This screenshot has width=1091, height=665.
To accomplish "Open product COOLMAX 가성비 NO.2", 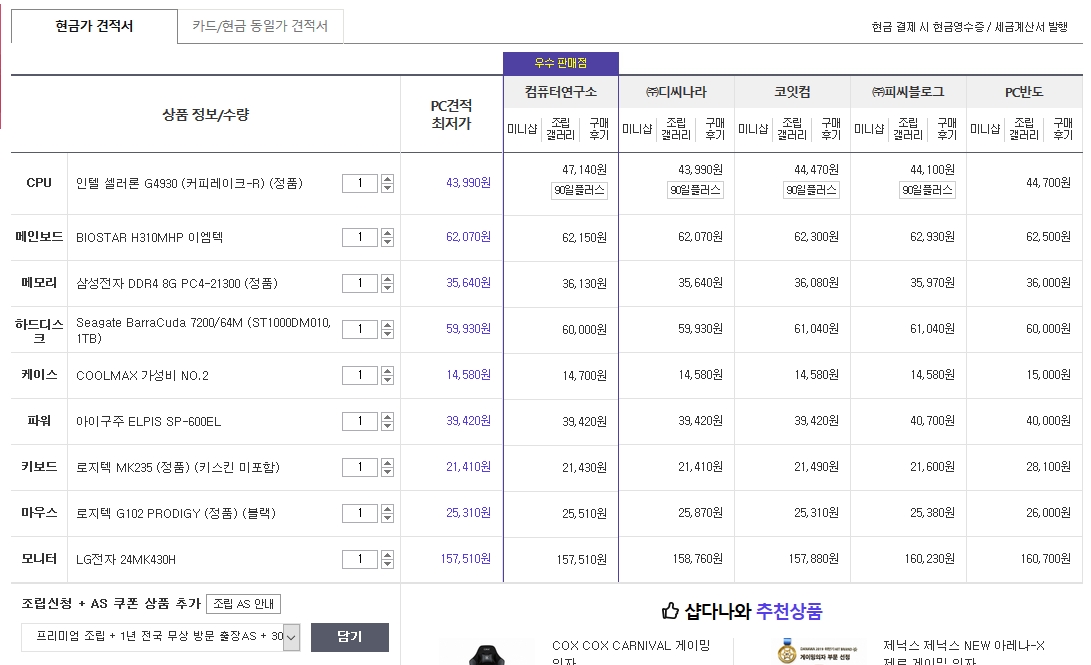I will click(142, 376).
